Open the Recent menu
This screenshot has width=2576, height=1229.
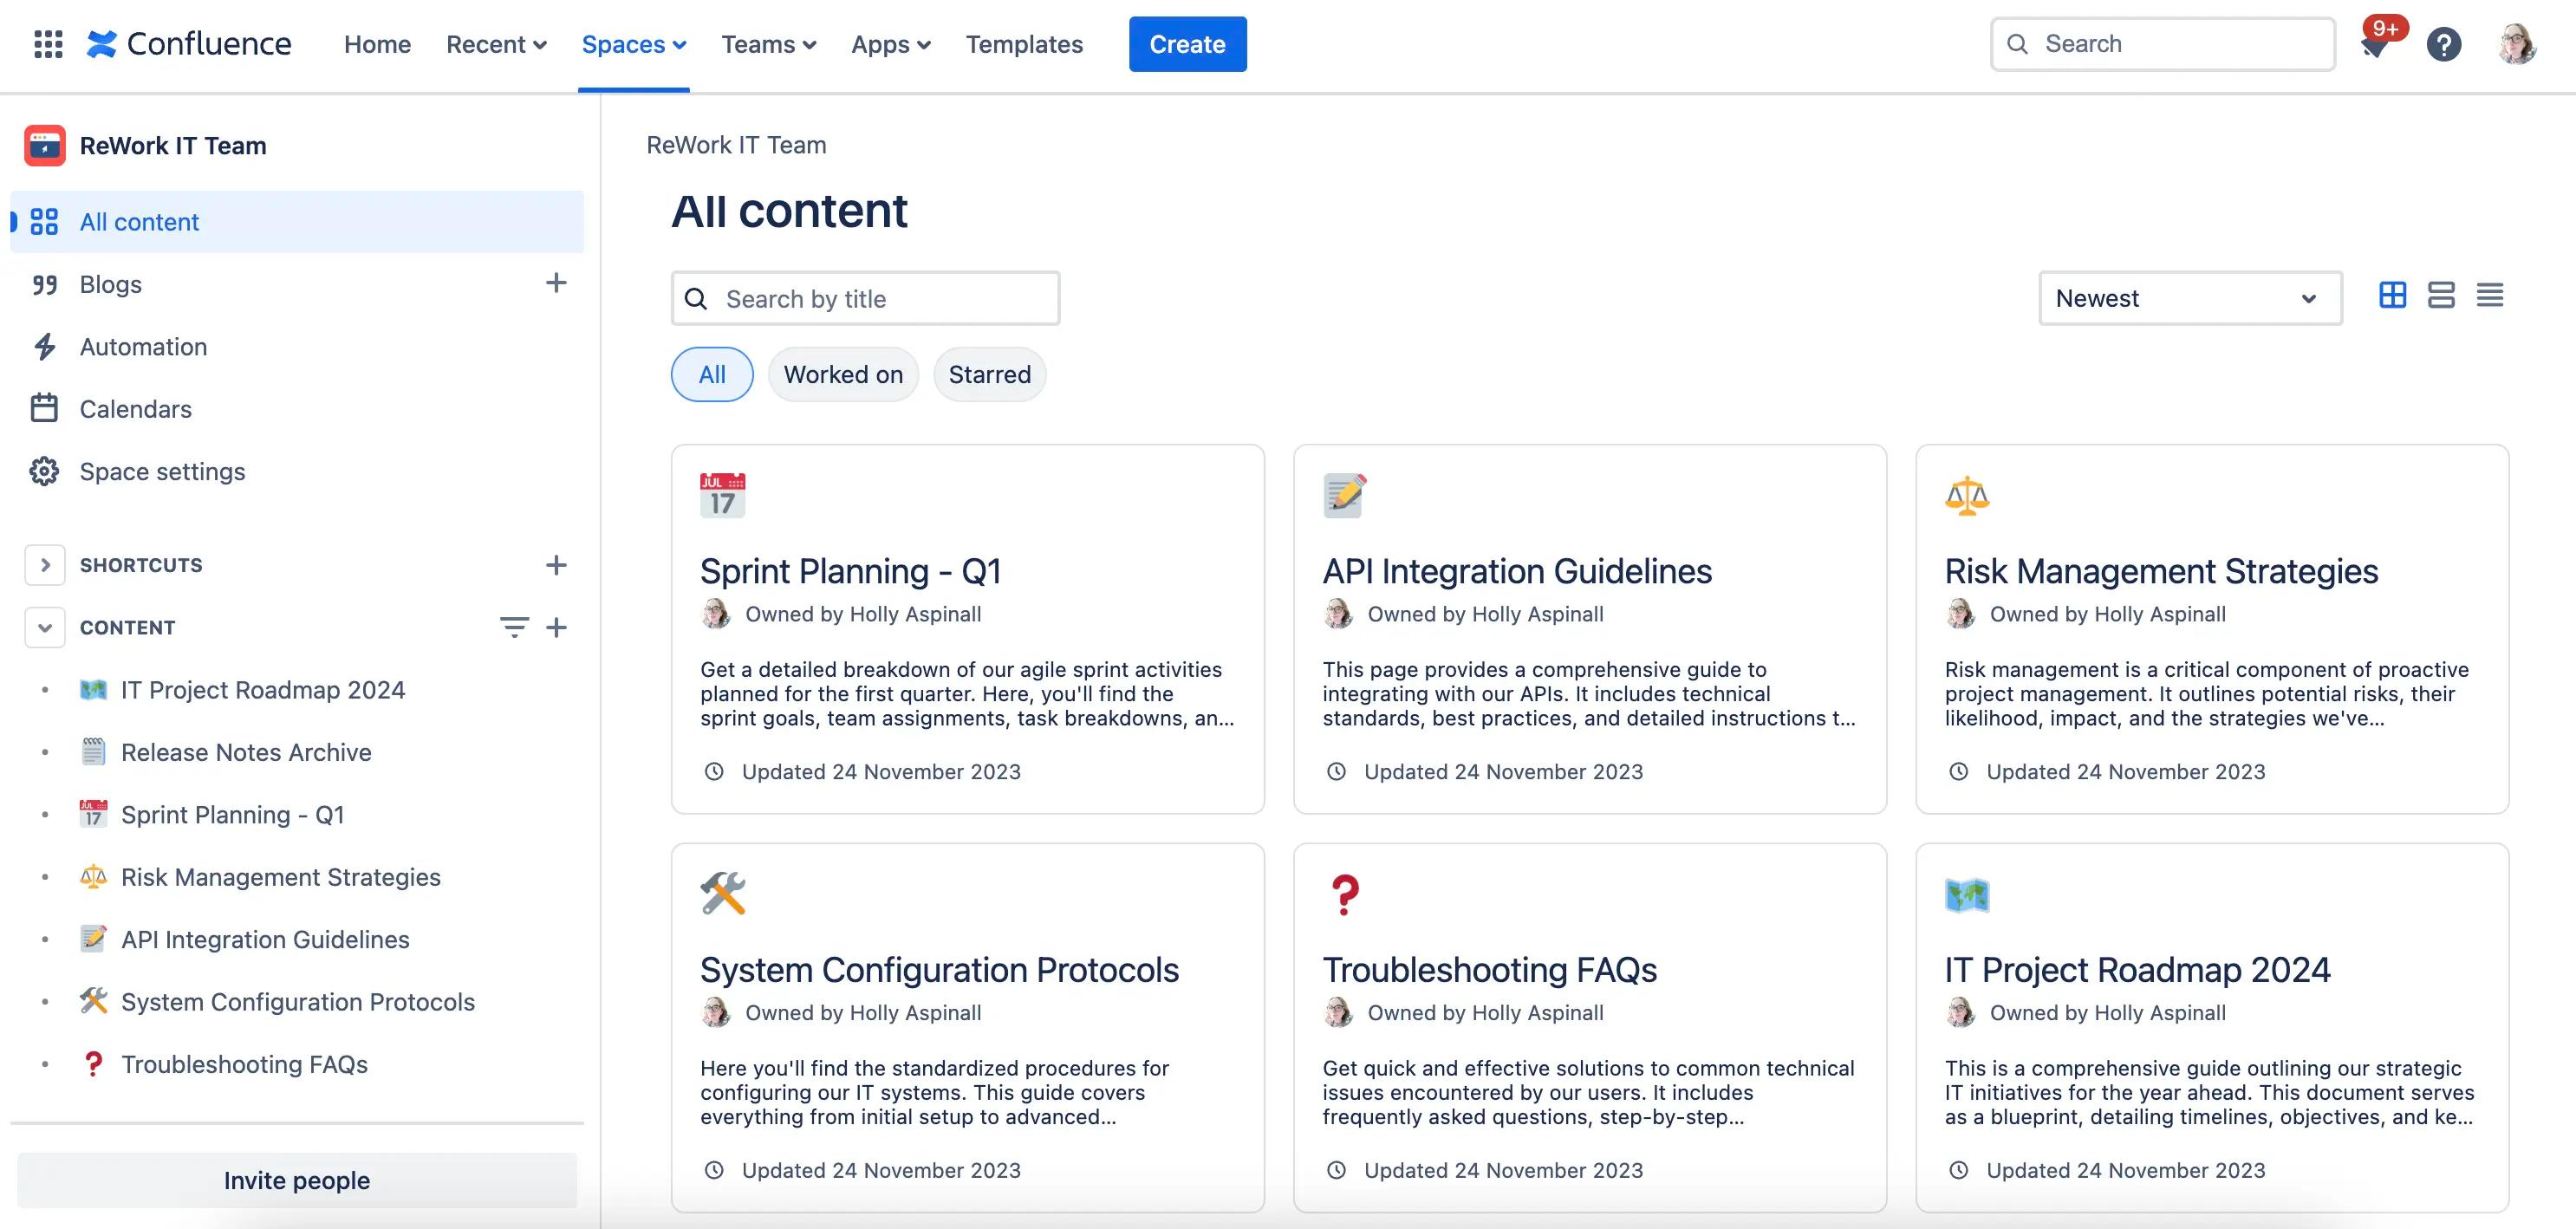pyautogui.click(x=495, y=44)
